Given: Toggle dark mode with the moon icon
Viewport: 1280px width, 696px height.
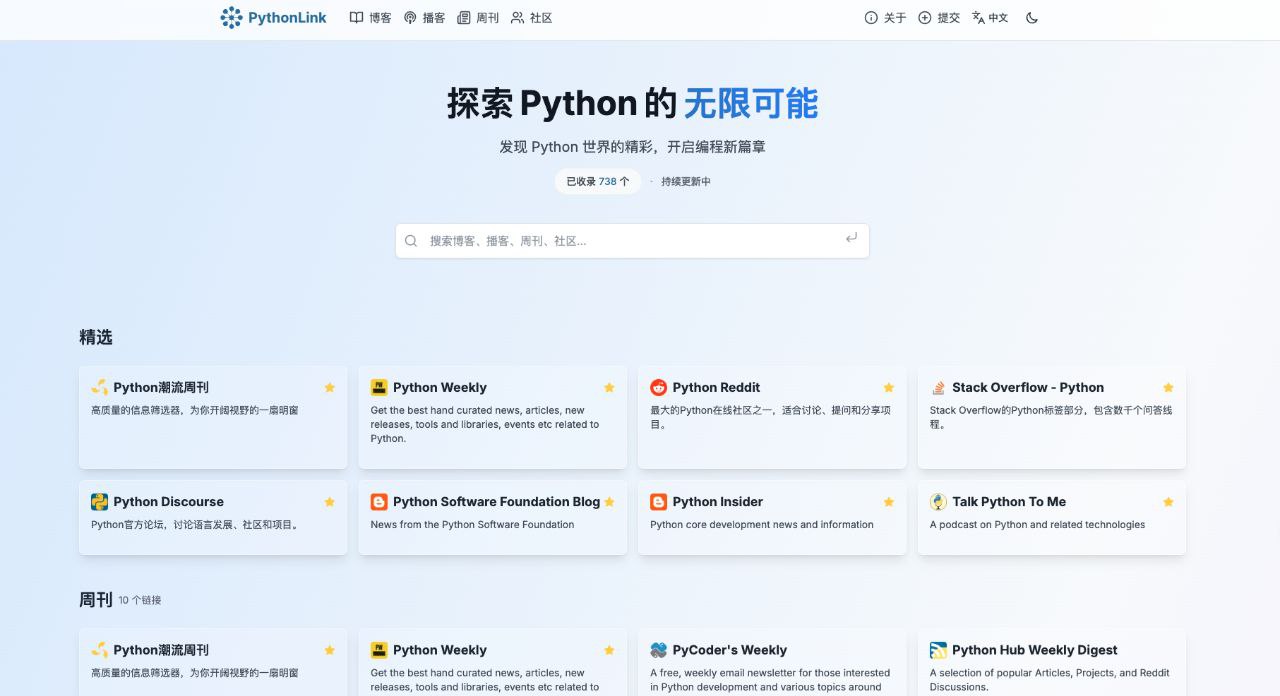Looking at the screenshot, I should click(x=1032, y=17).
